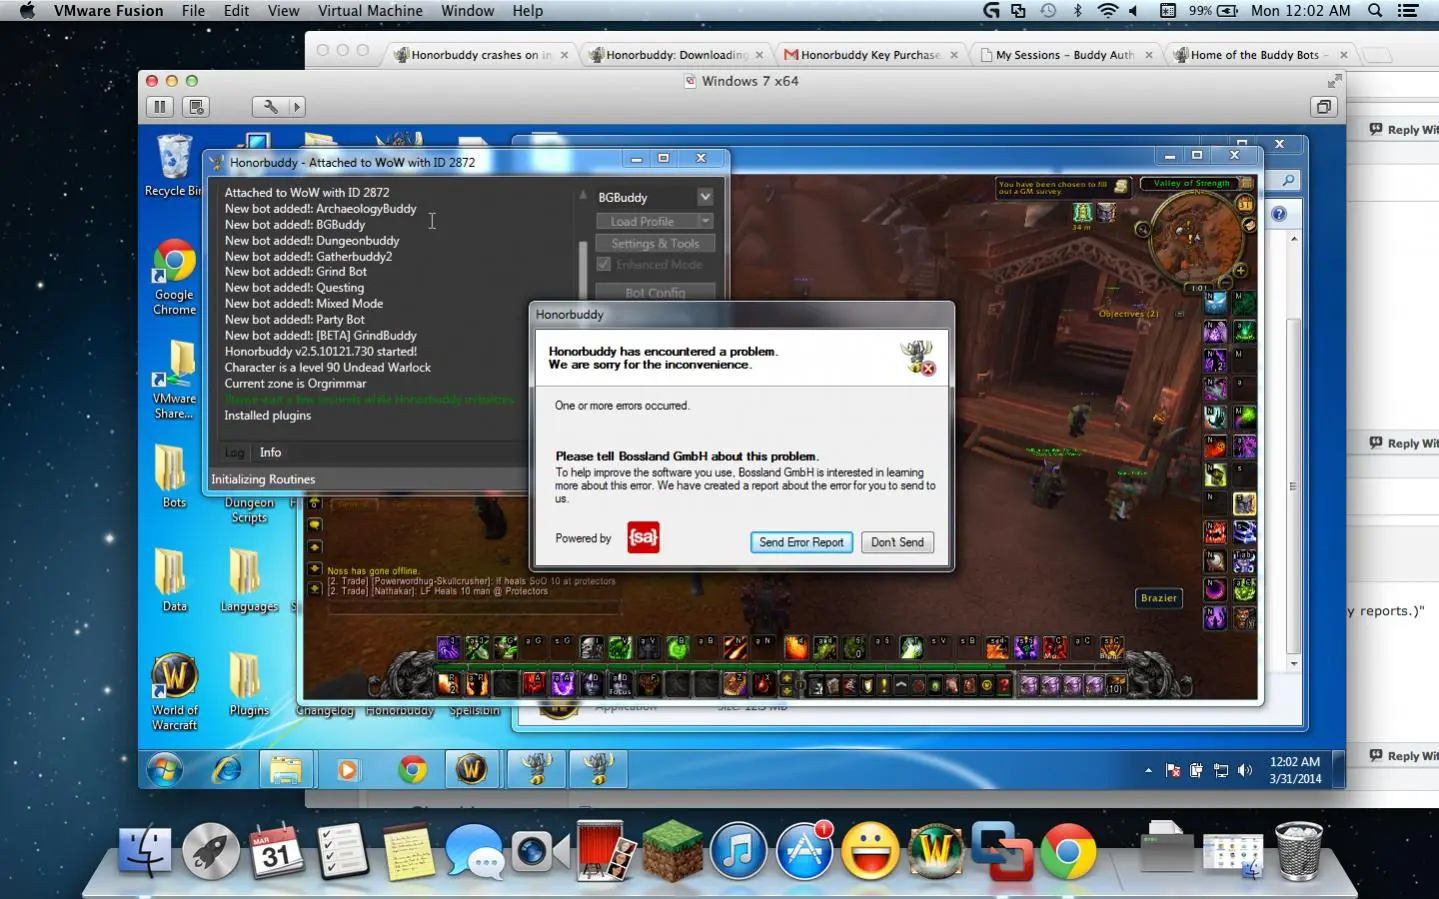Switch to World of Warcraft taskbar button
Image resolution: width=1439 pixels, height=899 pixels.
[x=471, y=769]
